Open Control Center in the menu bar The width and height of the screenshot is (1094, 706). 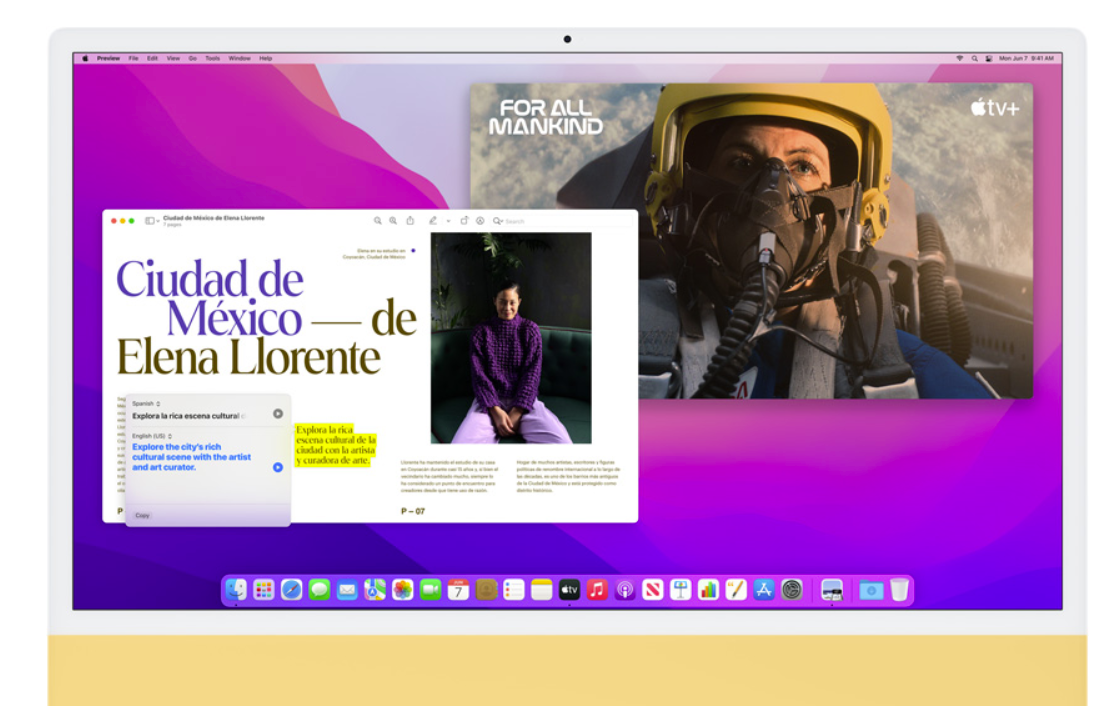(989, 59)
